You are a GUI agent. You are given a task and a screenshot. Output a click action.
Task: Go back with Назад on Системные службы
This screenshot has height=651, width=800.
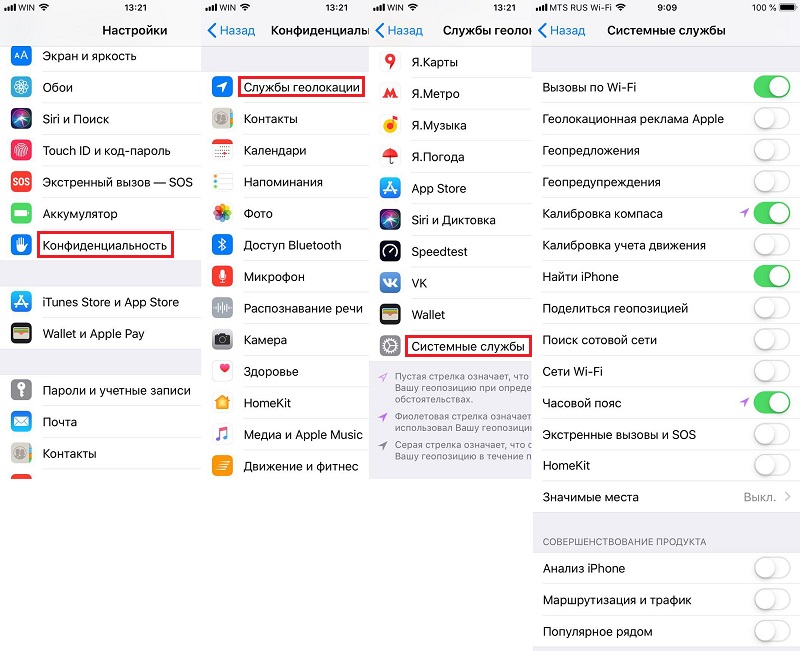(562, 31)
